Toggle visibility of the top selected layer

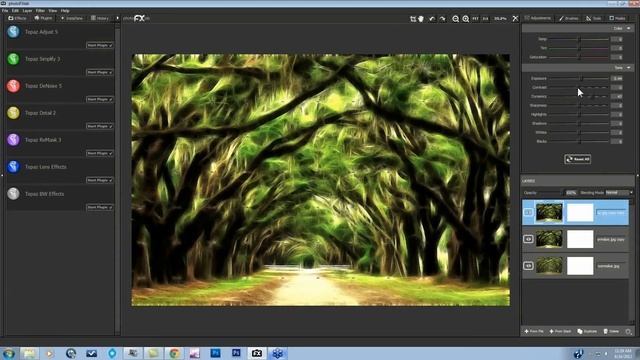[x=528, y=212]
